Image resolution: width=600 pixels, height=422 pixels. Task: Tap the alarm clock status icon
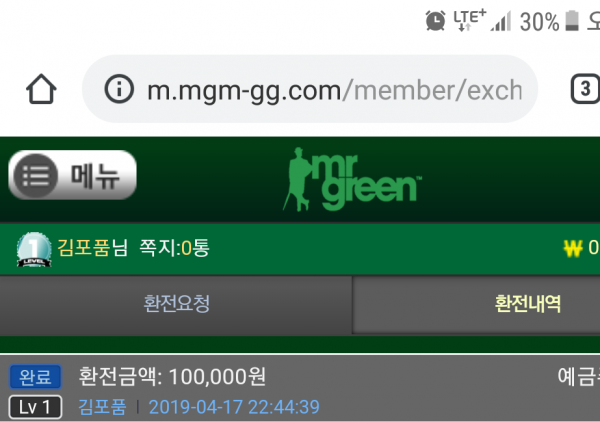pyautogui.click(x=435, y=20)
